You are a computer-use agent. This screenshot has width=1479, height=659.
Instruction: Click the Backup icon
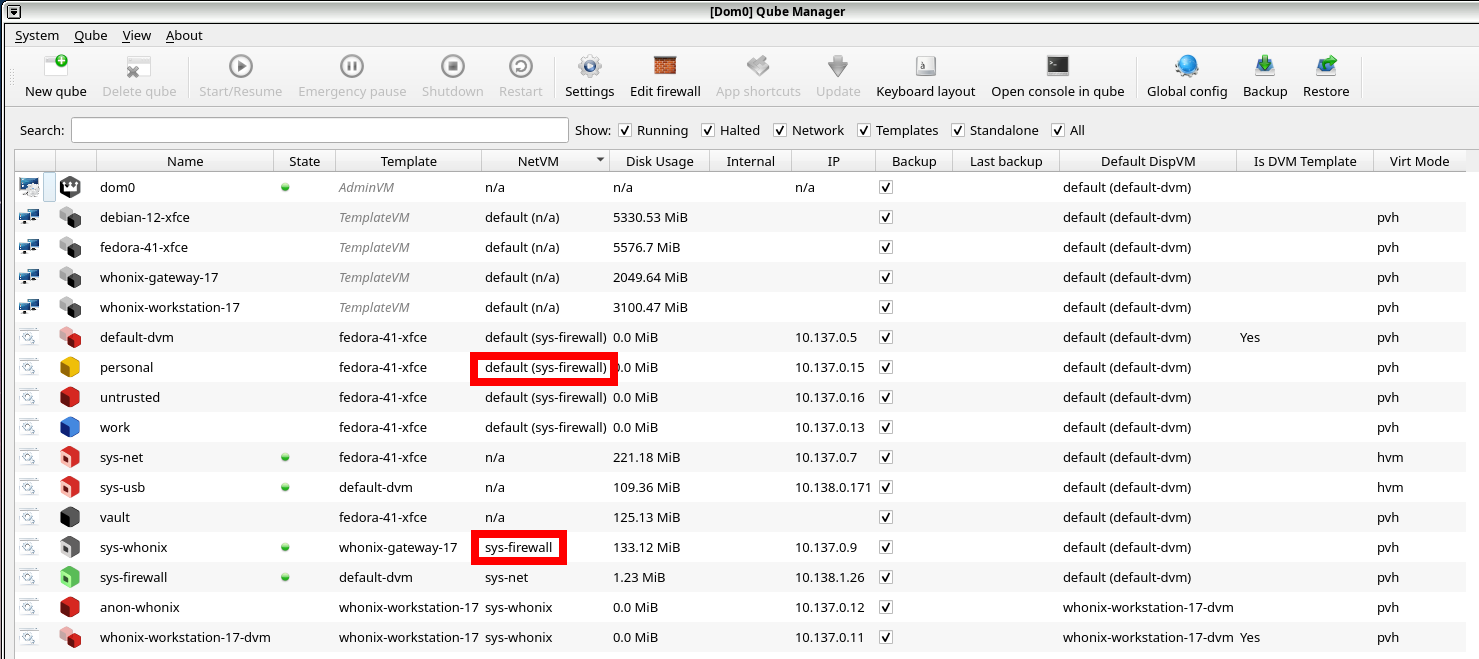pyautogui.click(x=1265, y=67)
